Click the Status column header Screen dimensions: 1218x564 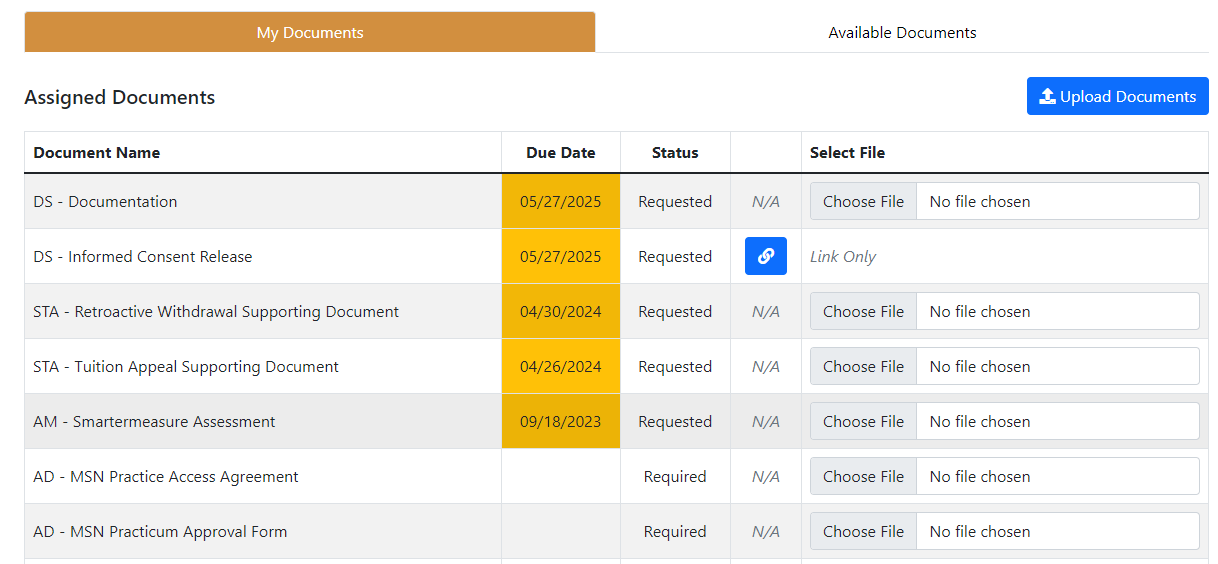click(x=675, y=153)
